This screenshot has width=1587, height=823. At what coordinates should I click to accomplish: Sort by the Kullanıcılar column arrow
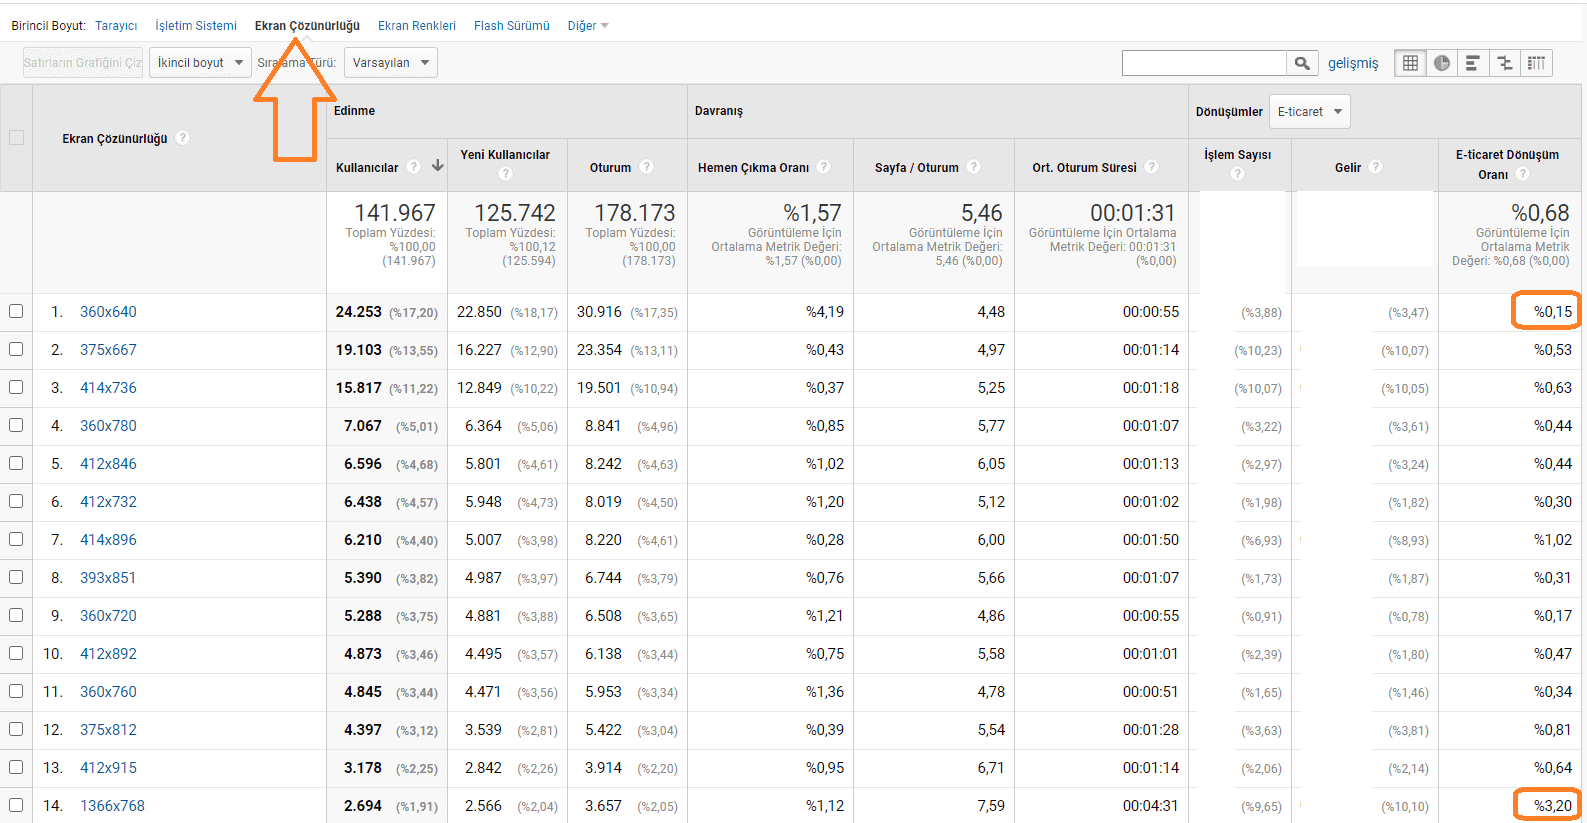coord(437,166)
